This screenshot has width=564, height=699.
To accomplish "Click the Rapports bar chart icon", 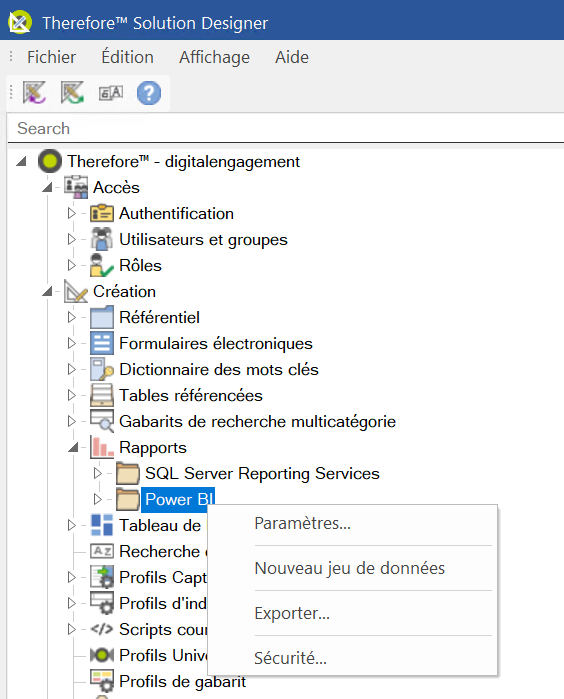I will pos(102,447).
